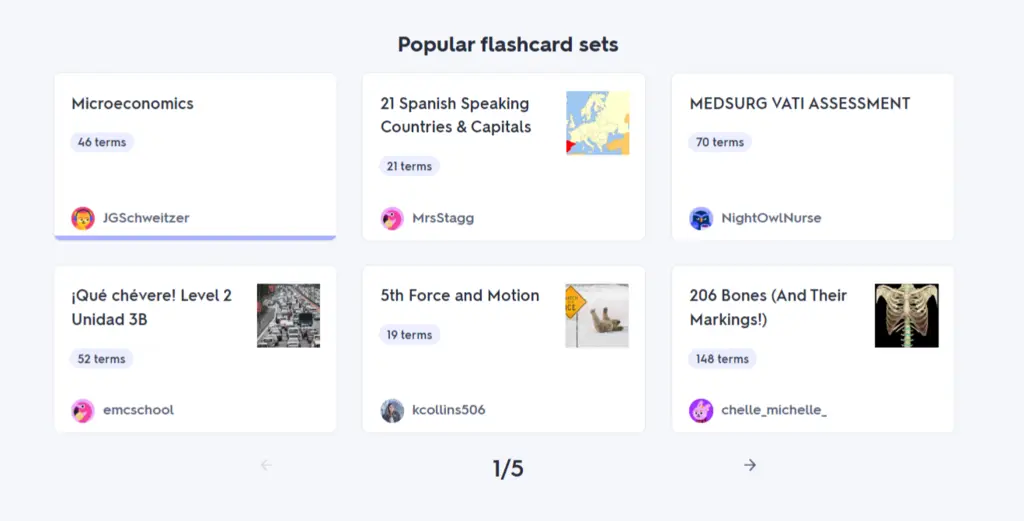This screenshot has width=1024, height=521.
Task: Click JGSchweitzer's profile avatar icon
Action: [x=83, y=218]
